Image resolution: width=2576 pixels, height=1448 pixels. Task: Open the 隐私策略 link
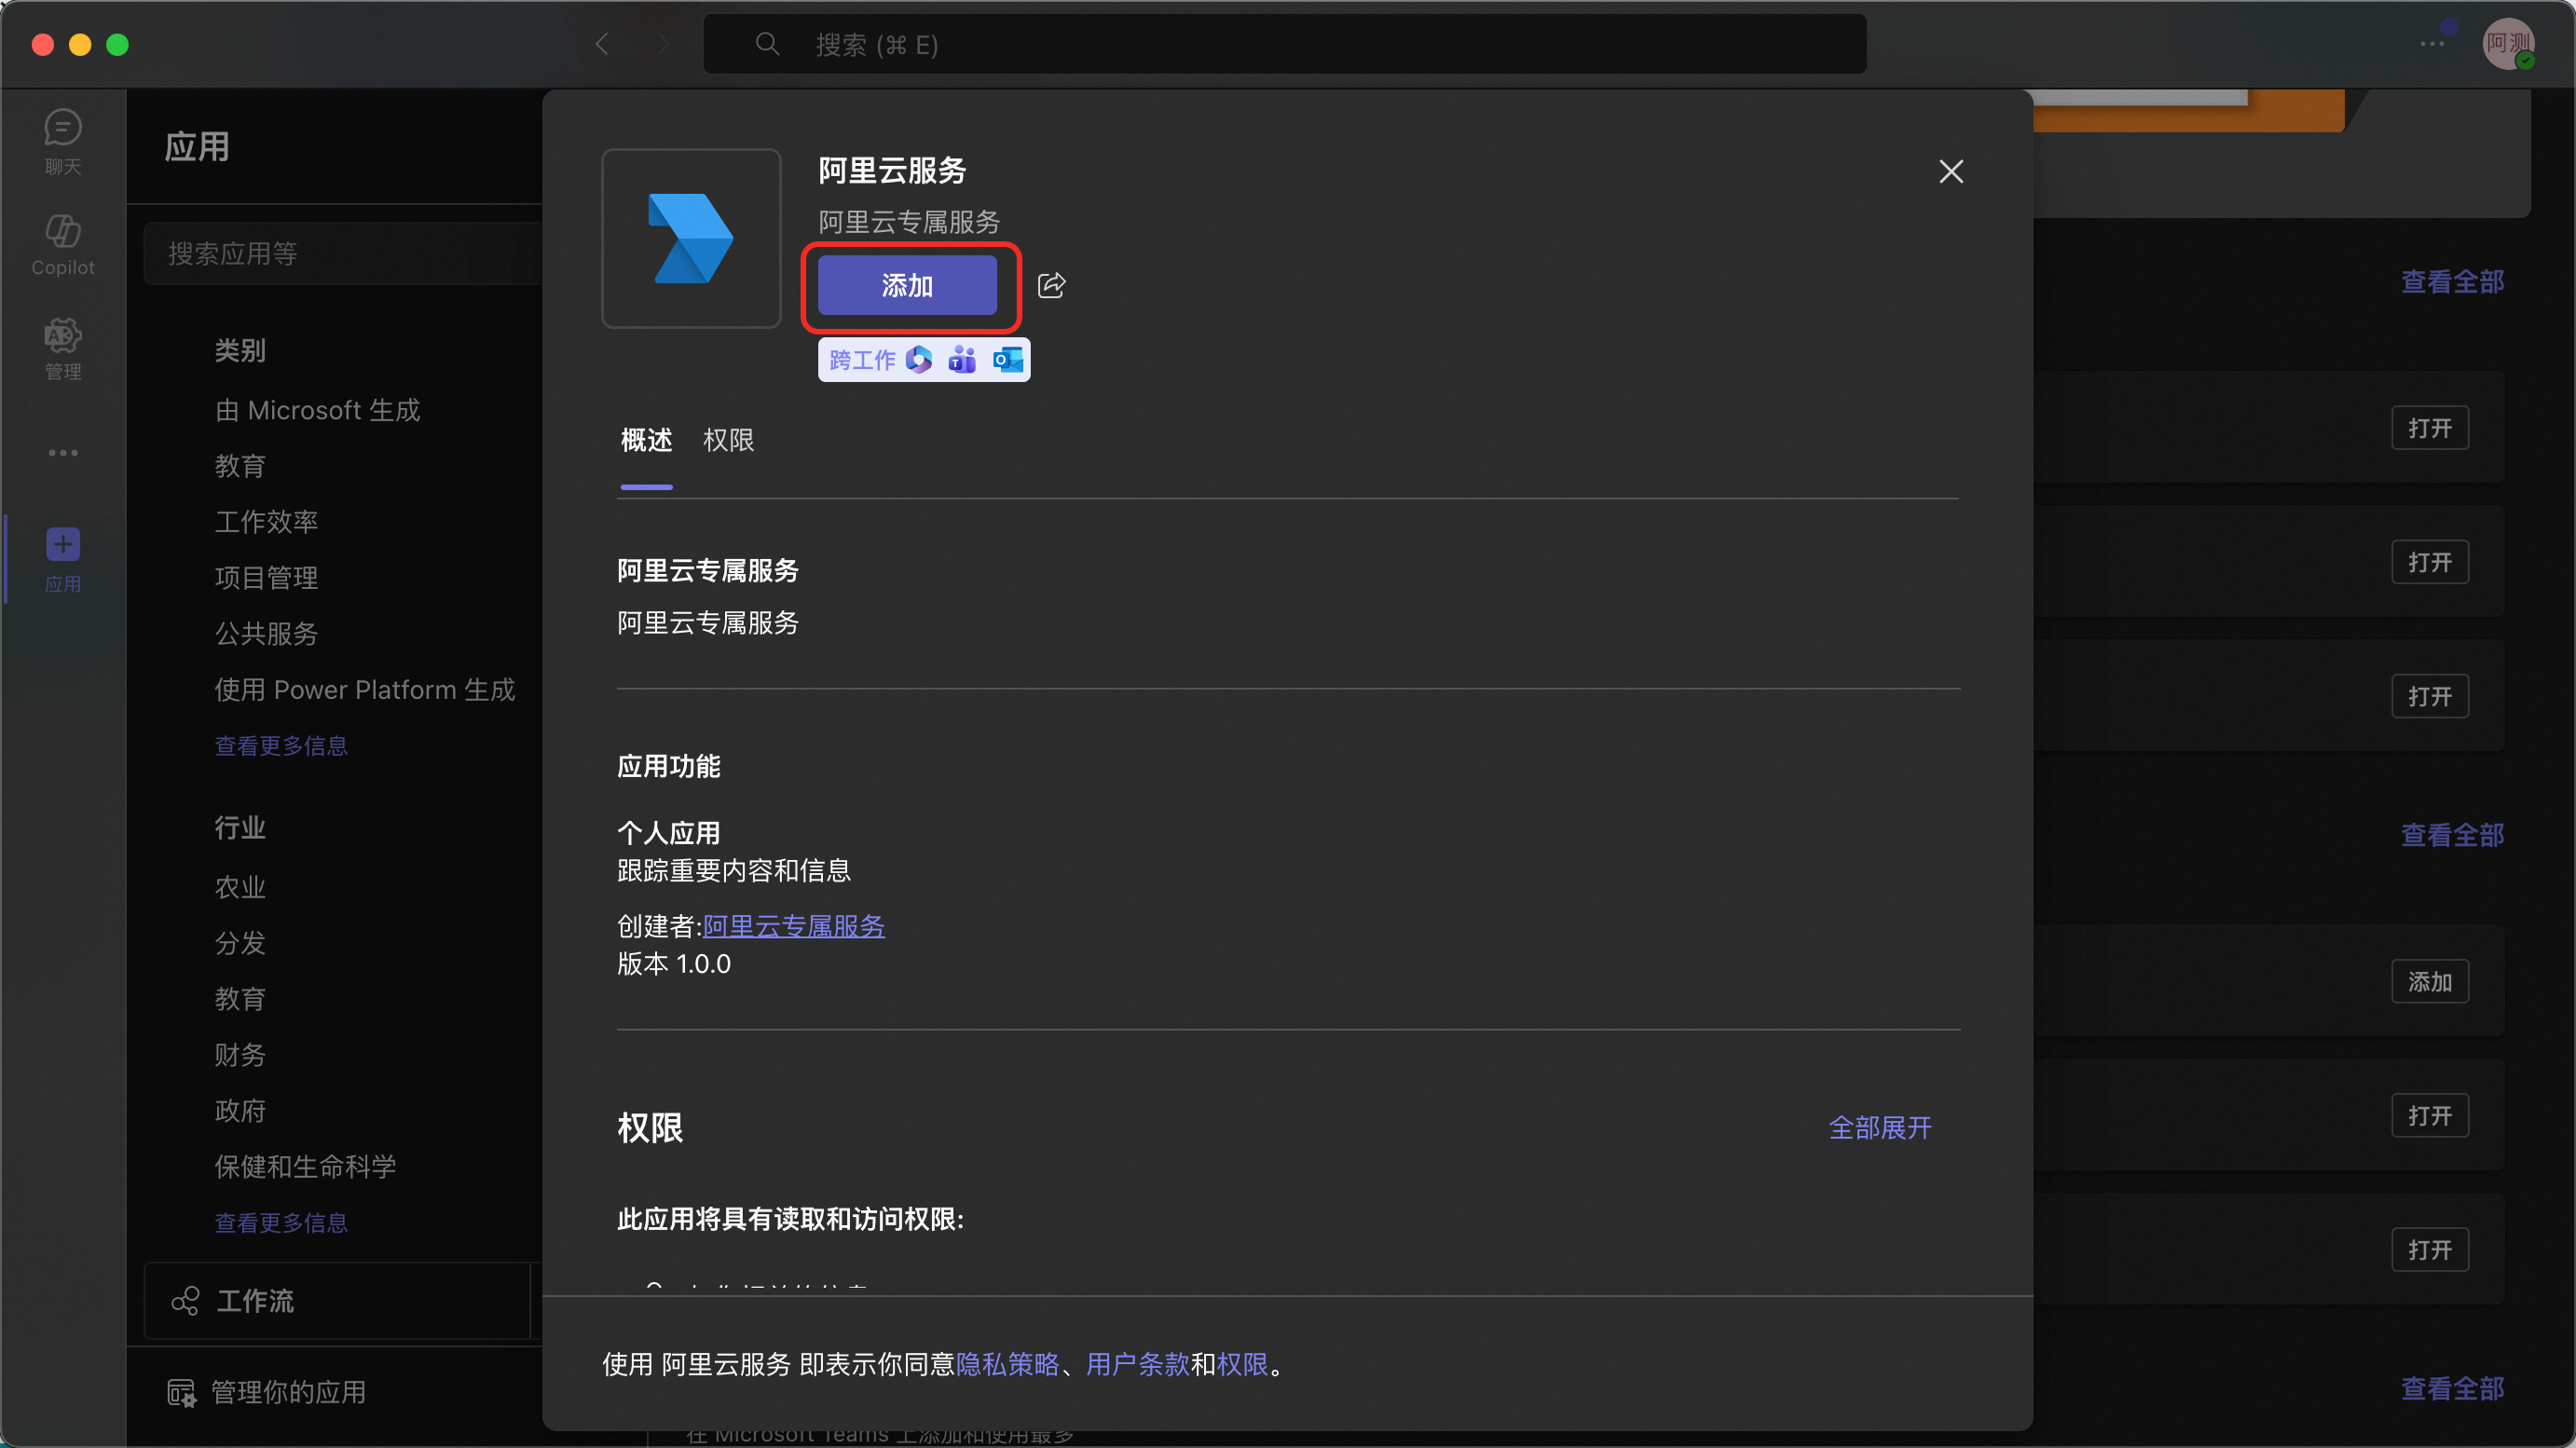click(1007, 1364)
